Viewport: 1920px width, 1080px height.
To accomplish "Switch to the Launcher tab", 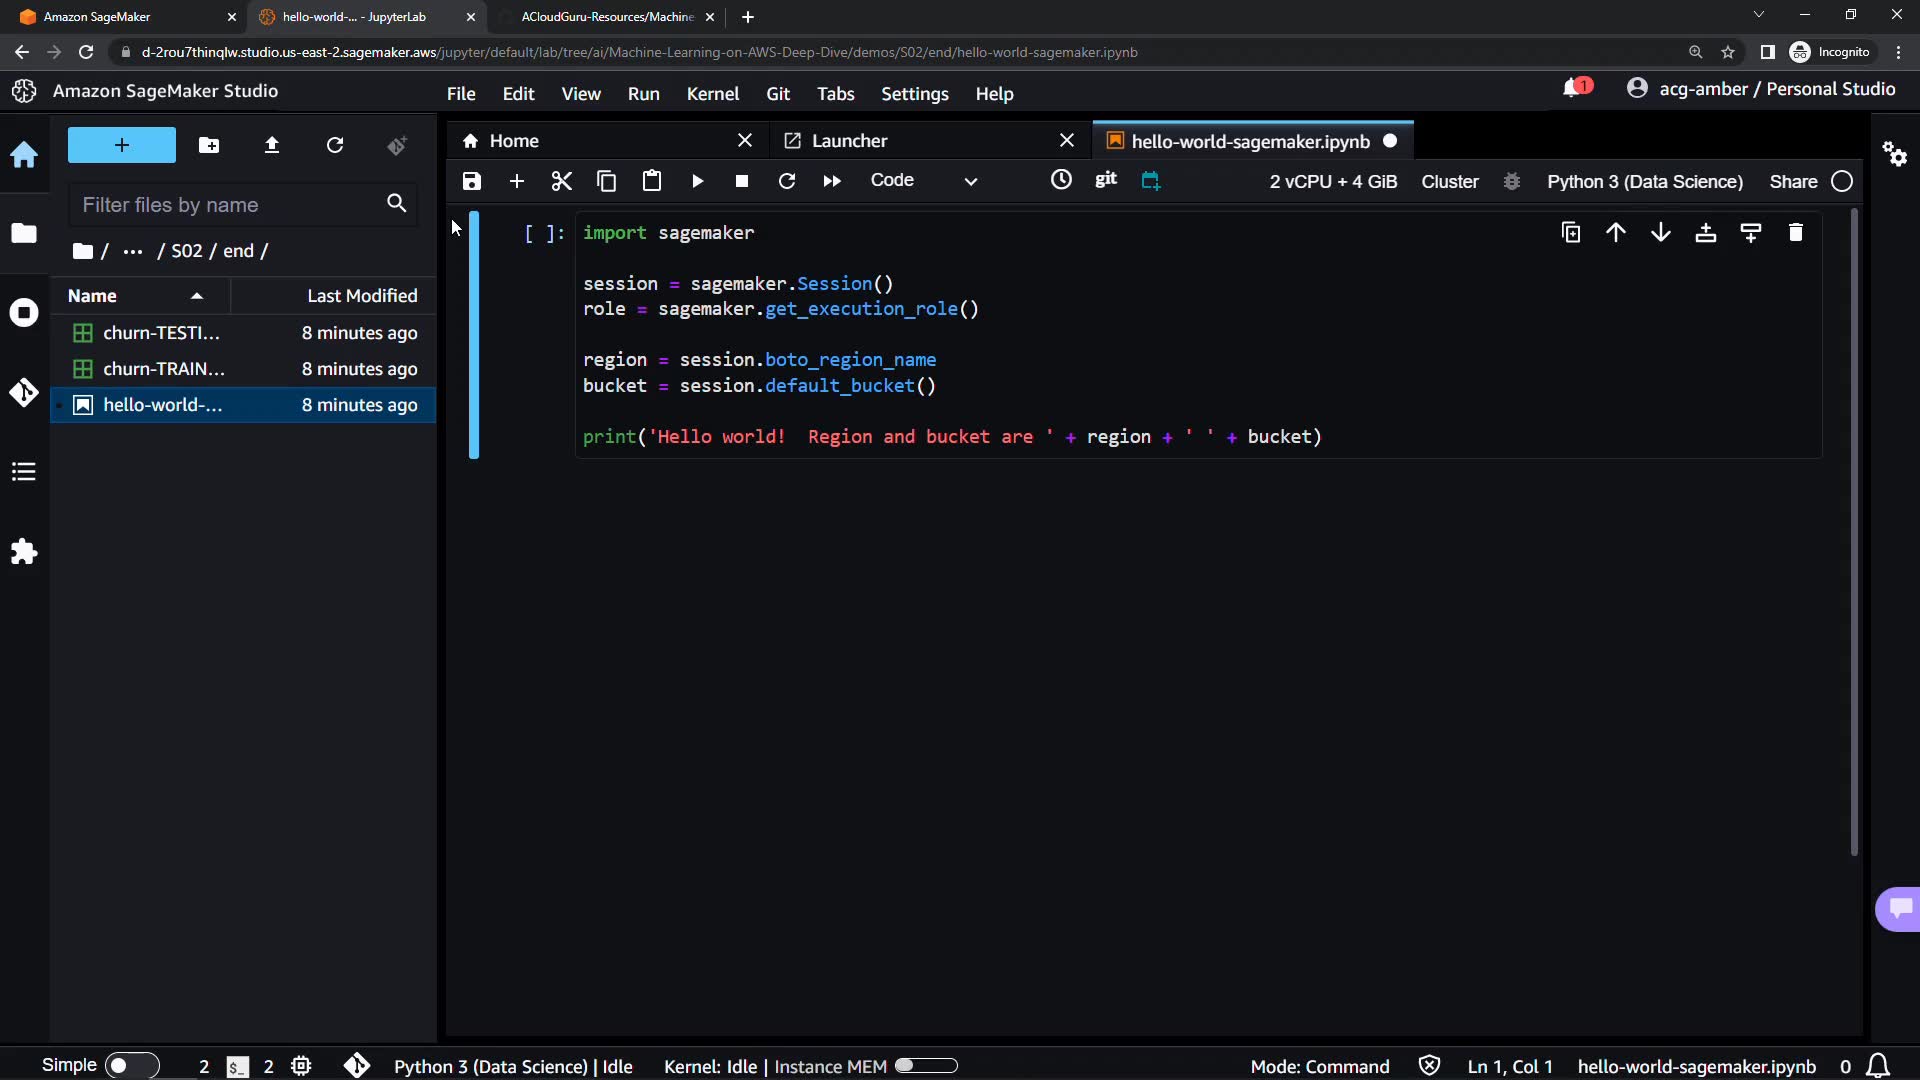I will [x=850, y=141].
